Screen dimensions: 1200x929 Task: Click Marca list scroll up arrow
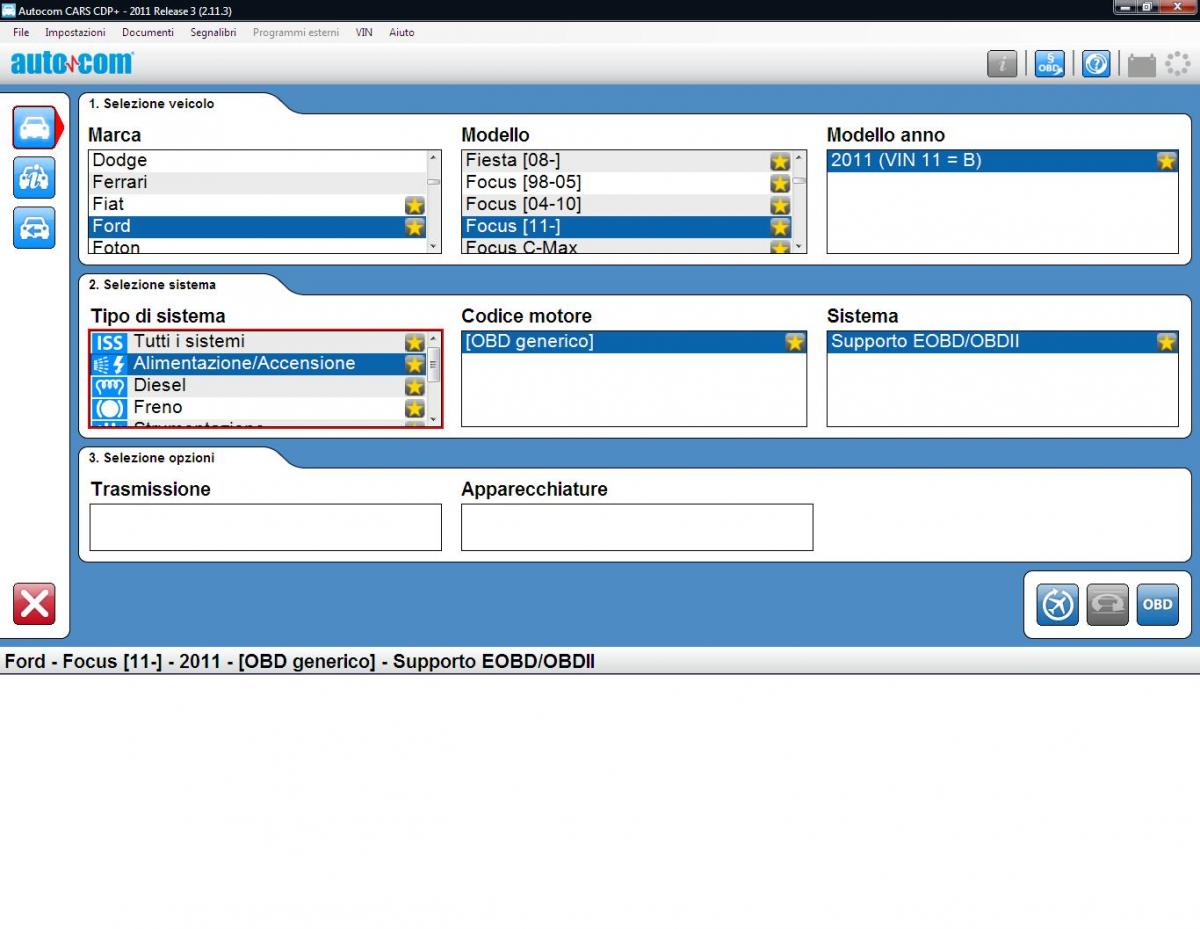point(433,158)
